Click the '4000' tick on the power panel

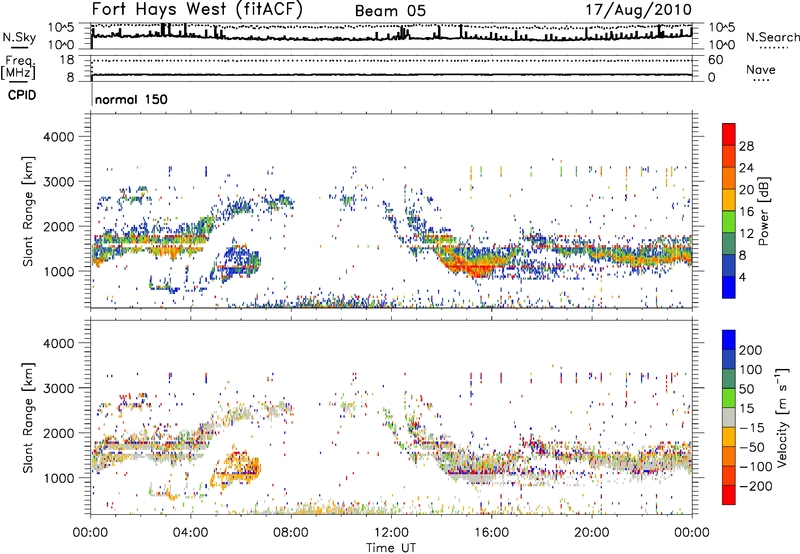point(59,137)
